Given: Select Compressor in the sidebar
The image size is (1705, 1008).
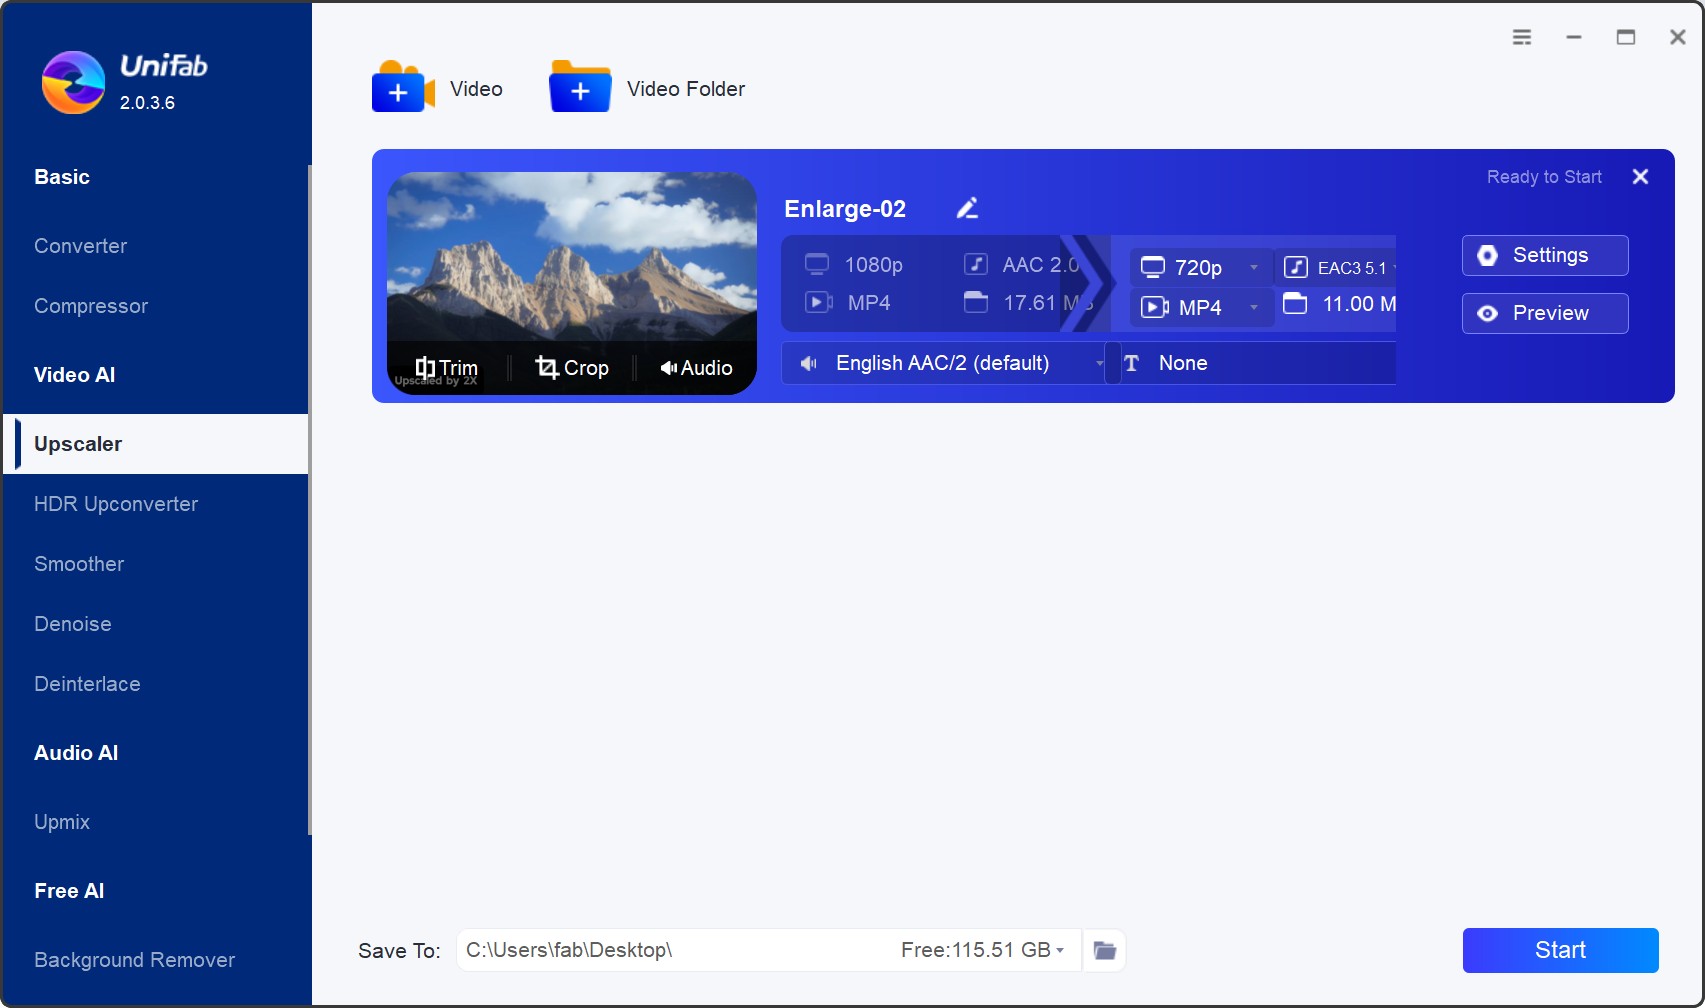Looking at the screenshot, I should point(156,306).
